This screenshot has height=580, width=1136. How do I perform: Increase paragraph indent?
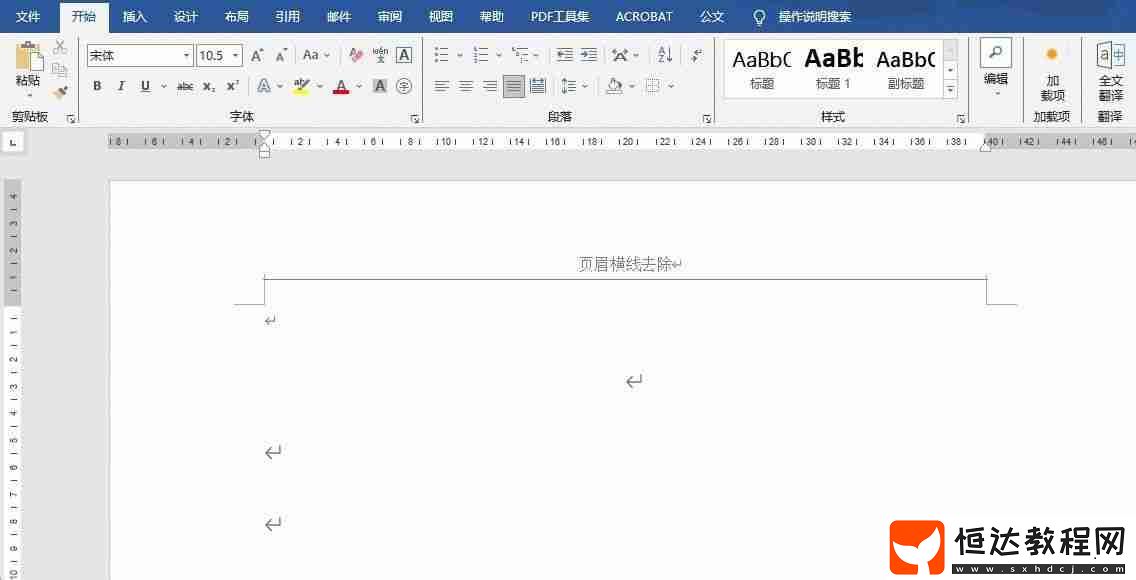pos(589,55)
